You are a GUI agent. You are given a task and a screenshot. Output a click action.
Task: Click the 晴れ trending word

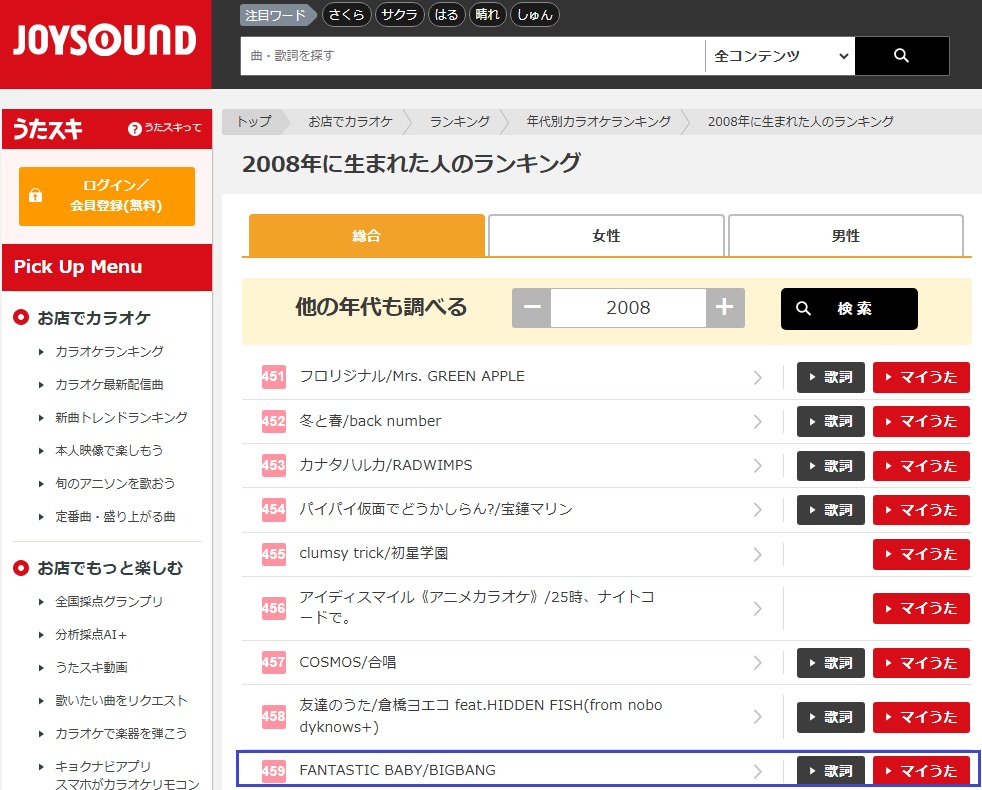pos(487,15)
